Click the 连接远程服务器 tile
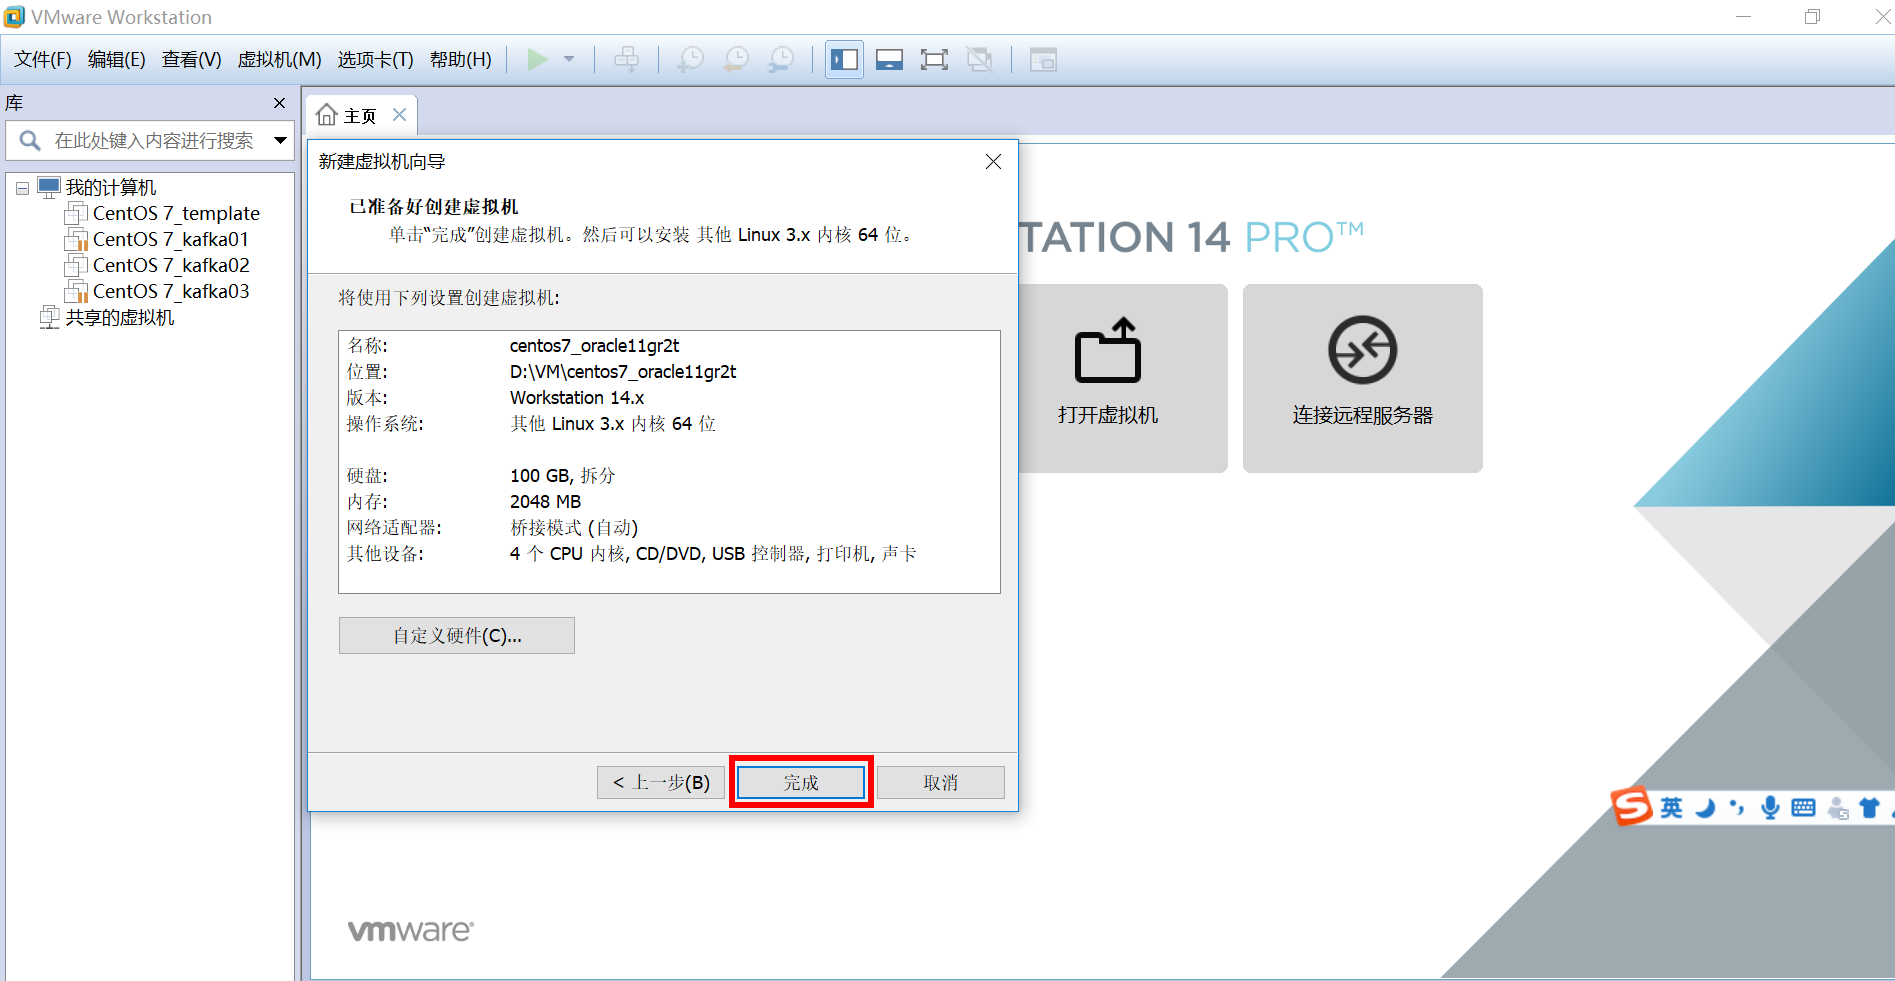Image resolution: width=1895 pixels, height=981 pixels. click(1363, 378)
